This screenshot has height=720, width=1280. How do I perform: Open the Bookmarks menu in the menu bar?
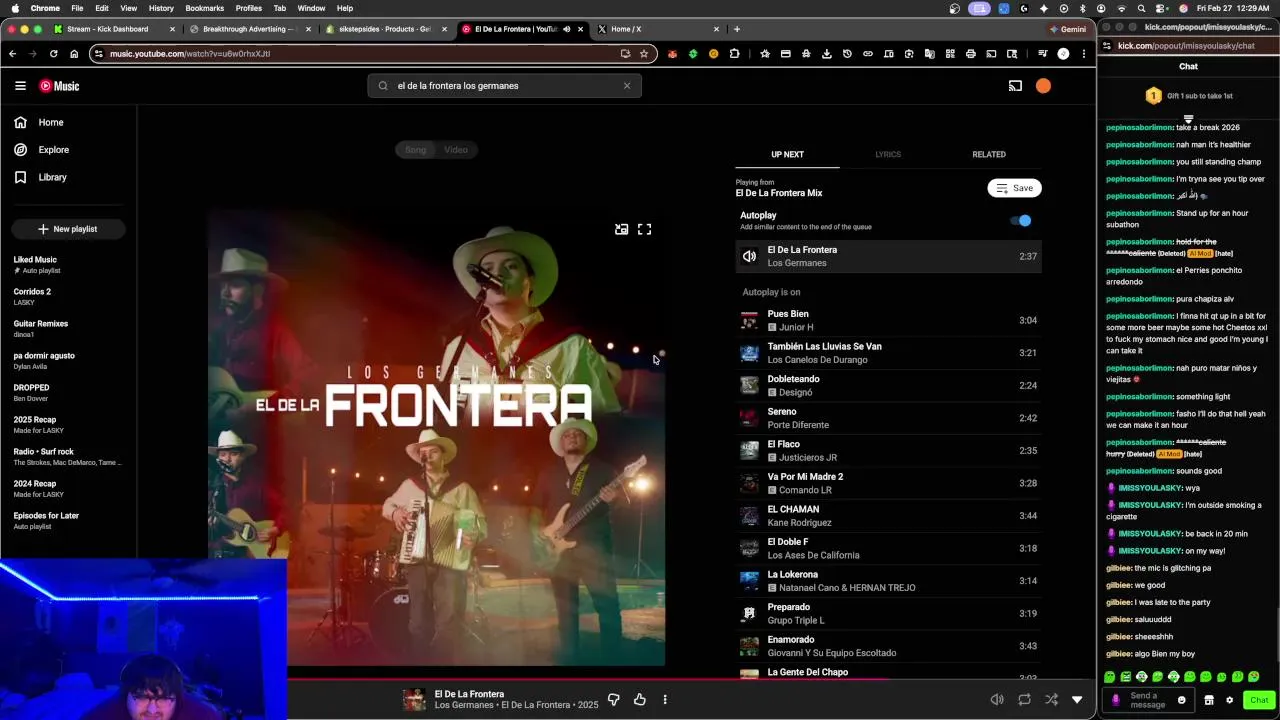205,8
